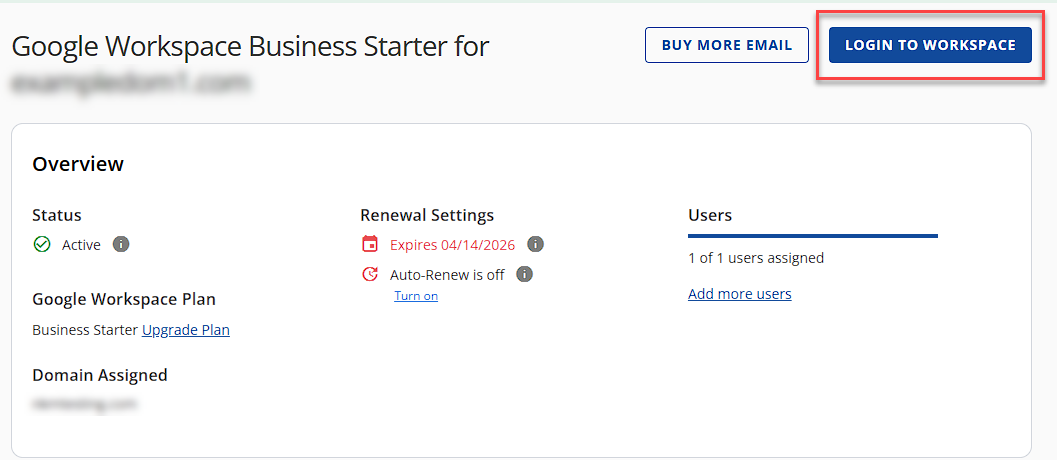Click the green checkmark Active status icon
This screenshot has width=1057, height=460.
point(42,244)
